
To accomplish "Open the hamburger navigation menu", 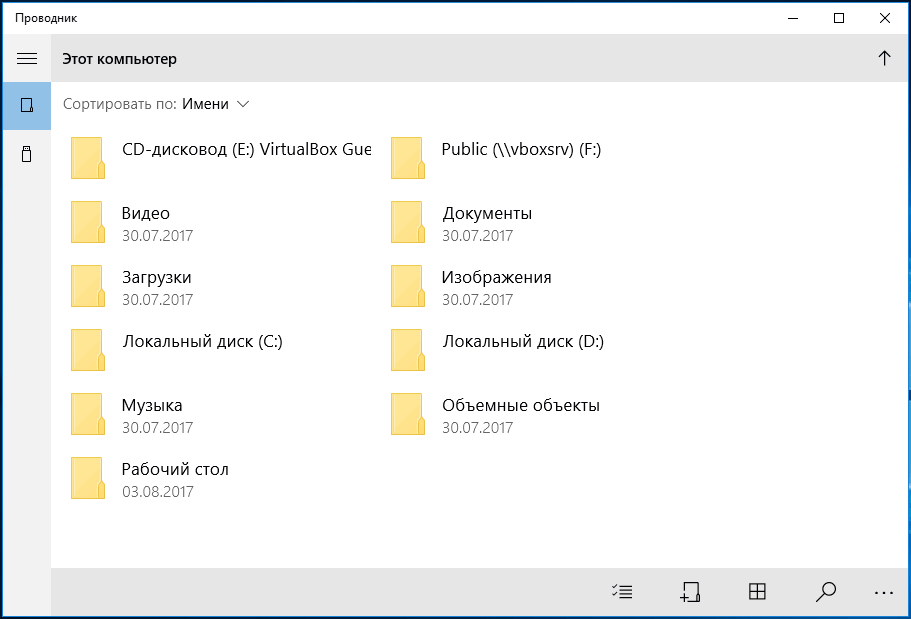I will [27, 59].
